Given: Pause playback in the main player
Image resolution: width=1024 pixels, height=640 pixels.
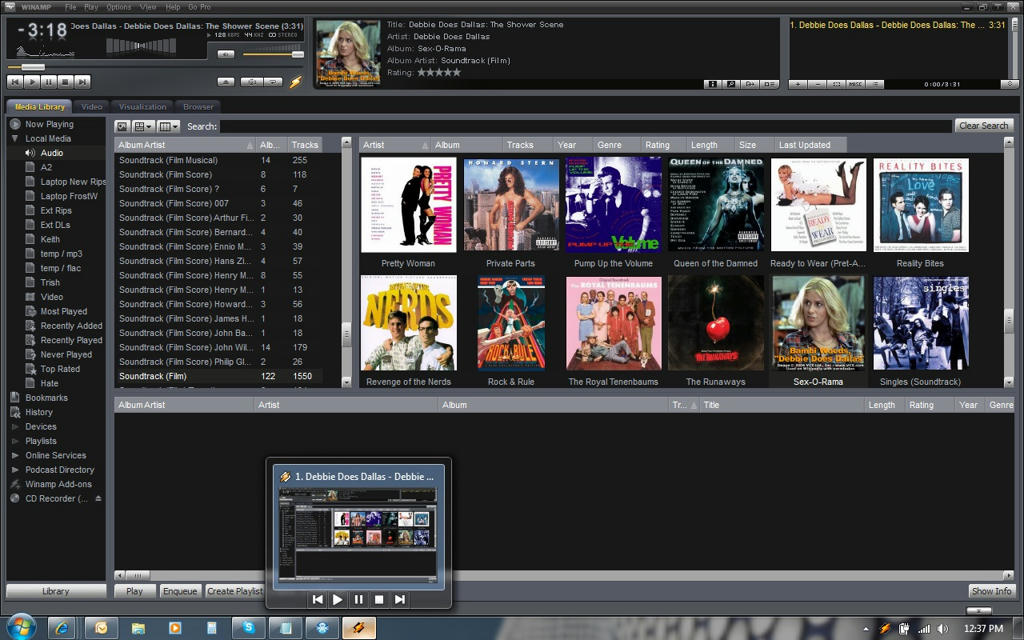Looking at the screenshot, I should pyautogui.click(x=48, y=82).
